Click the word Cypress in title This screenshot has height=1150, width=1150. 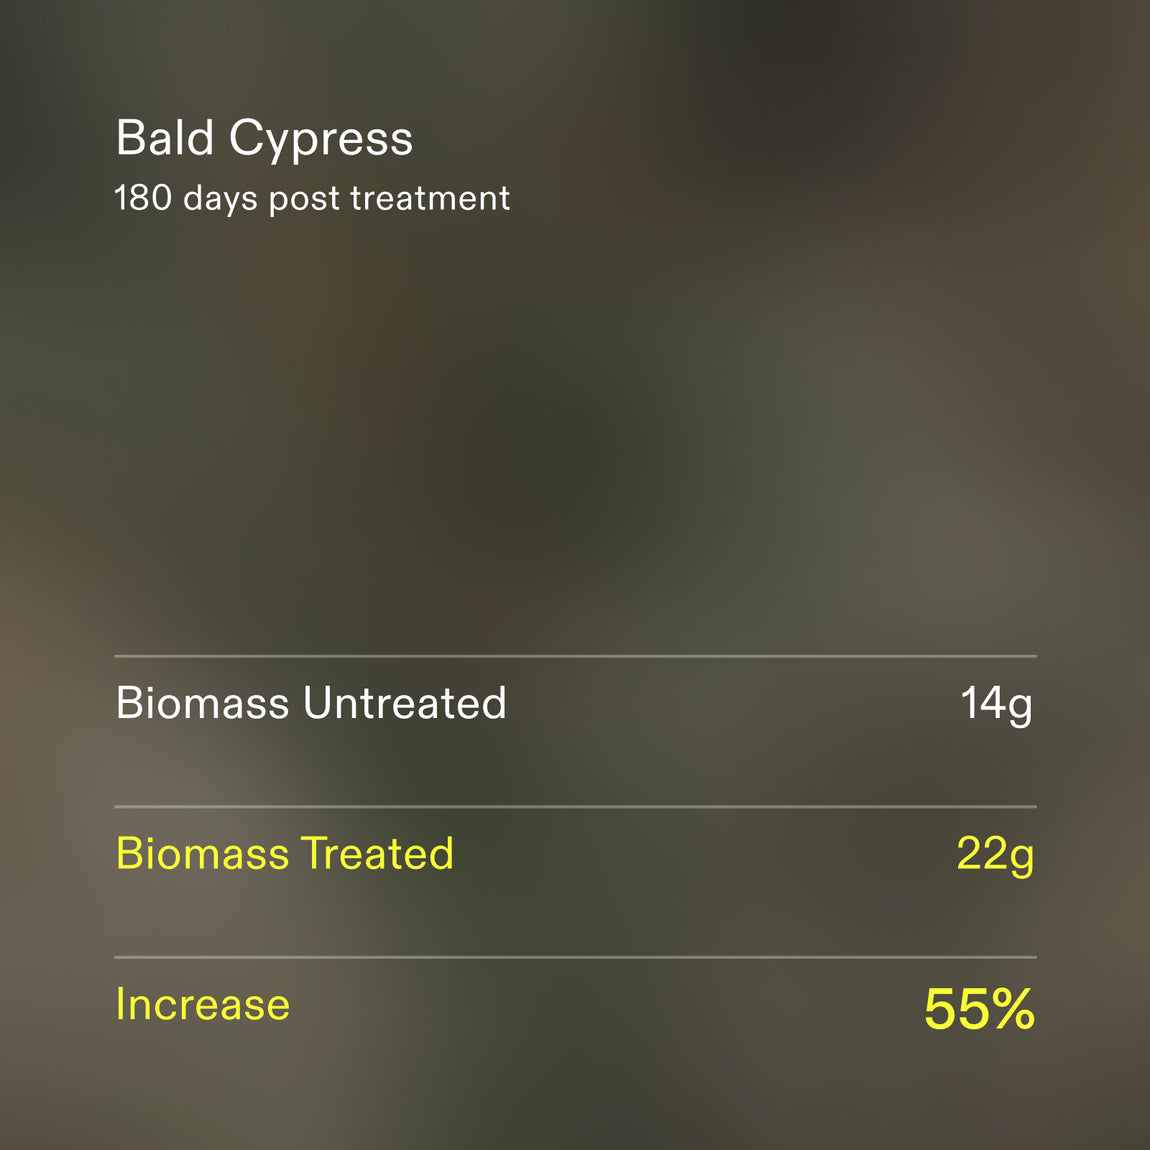[321, 140]
